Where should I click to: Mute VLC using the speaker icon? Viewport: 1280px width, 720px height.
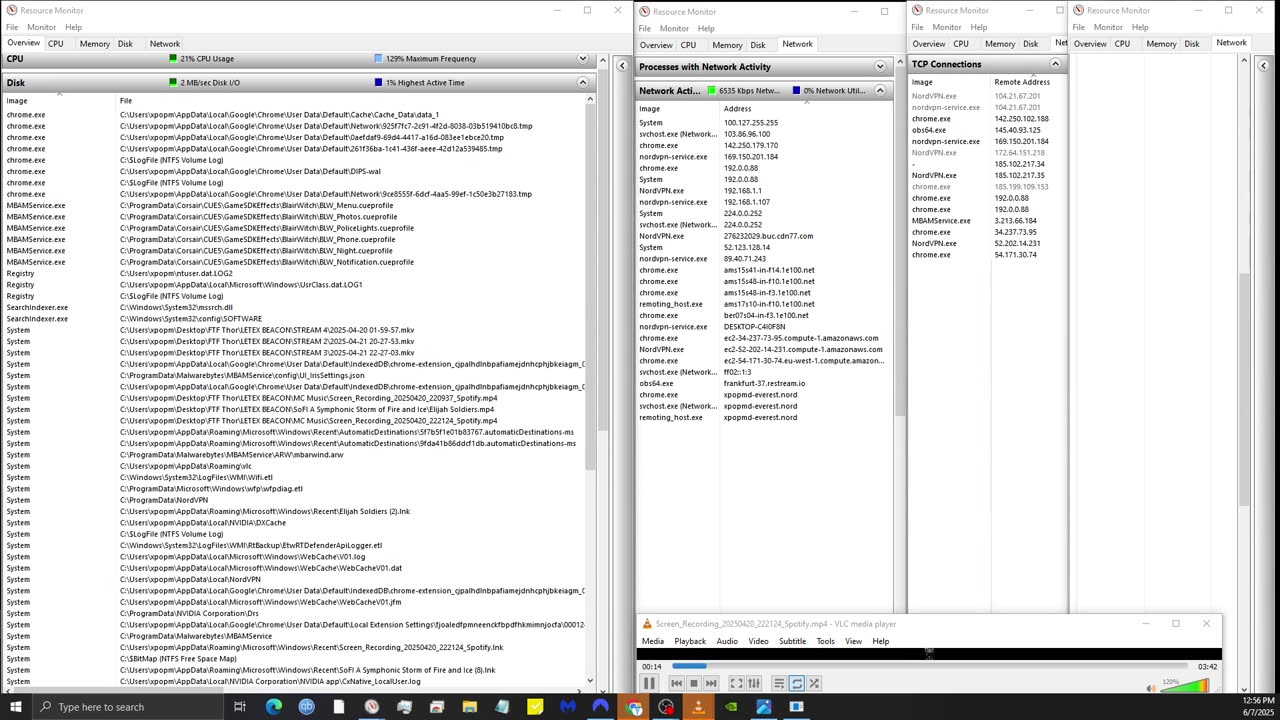(1152, 687)
